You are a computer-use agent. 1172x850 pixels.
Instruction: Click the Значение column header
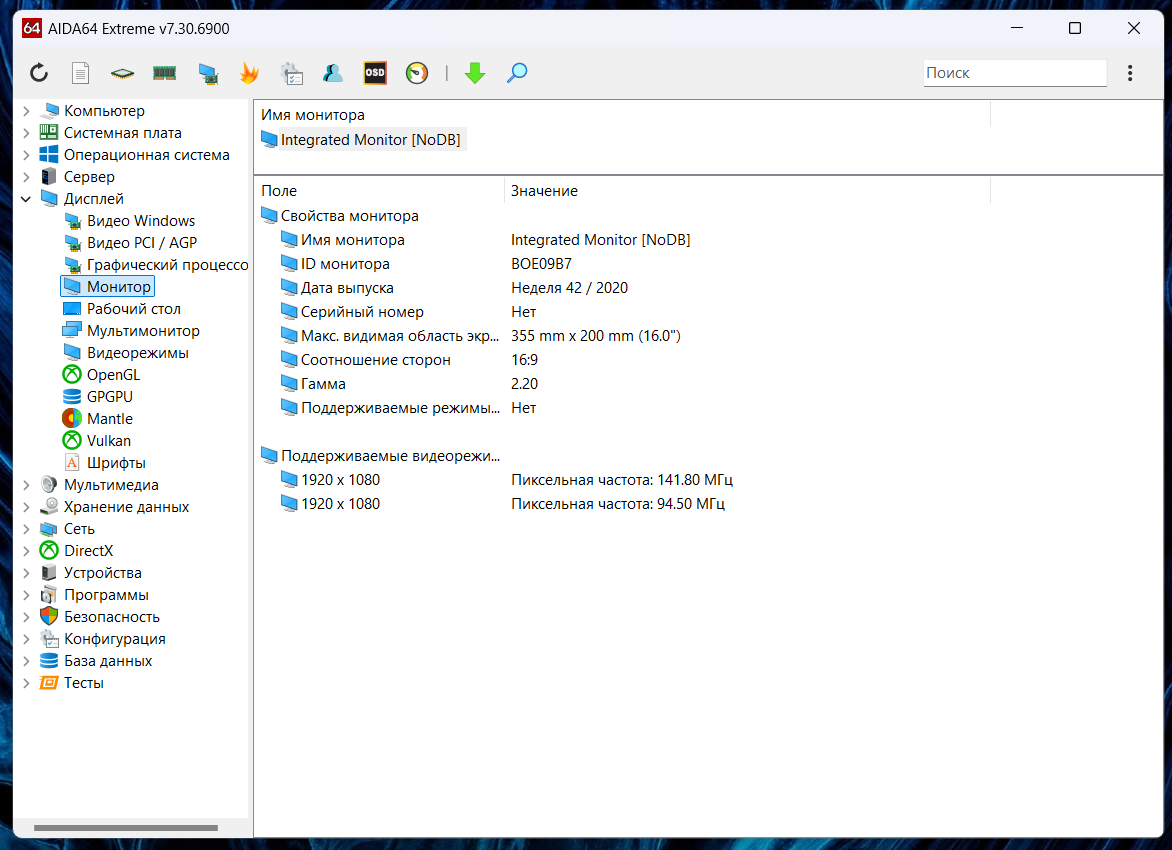747,191
